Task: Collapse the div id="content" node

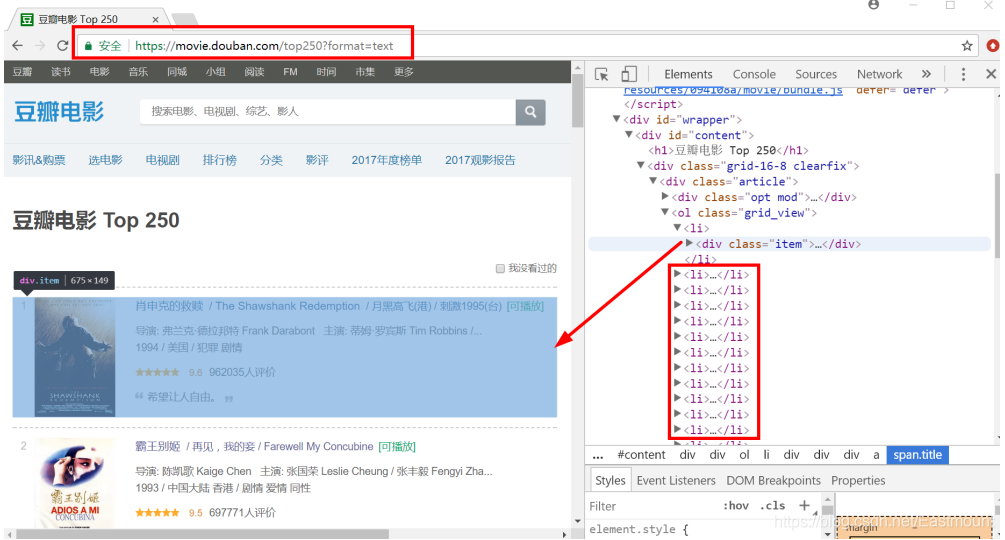Action: [x=629, y=135]
